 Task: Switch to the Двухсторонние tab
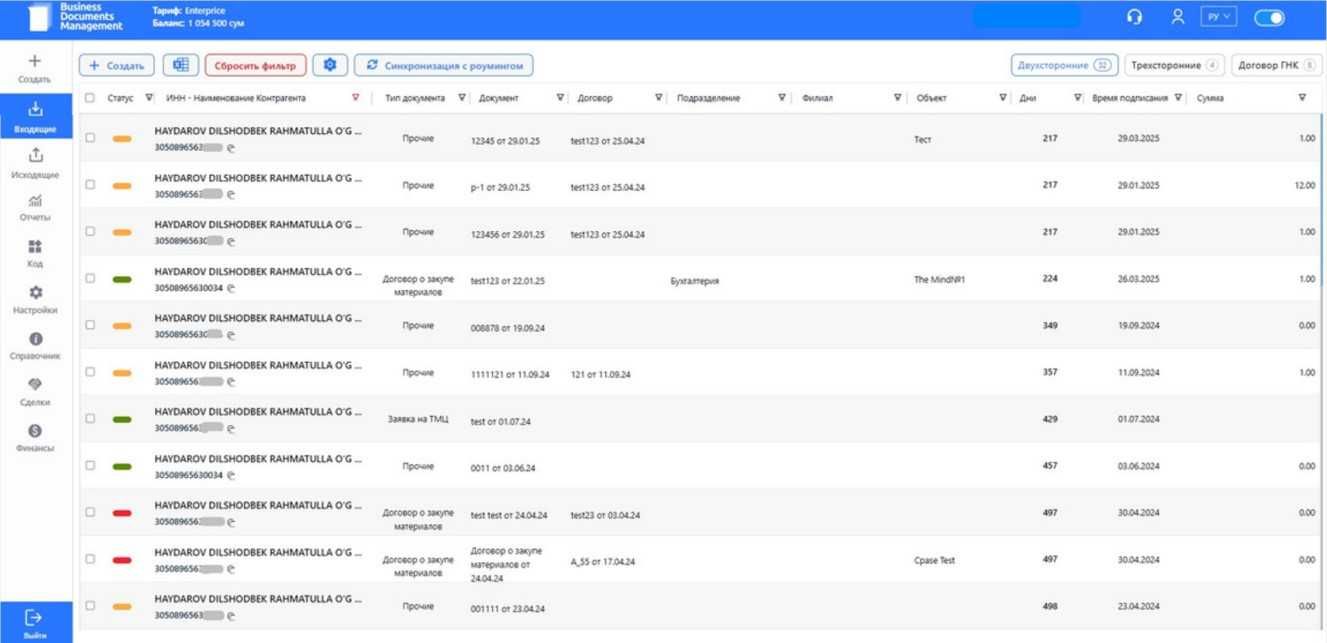coord(1064,65)
